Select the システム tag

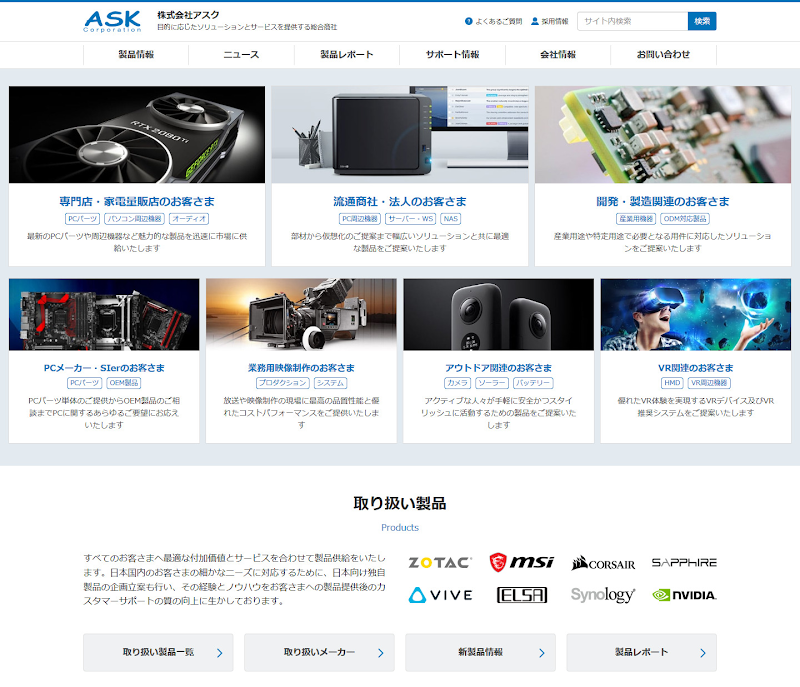(x=330, y=383)
